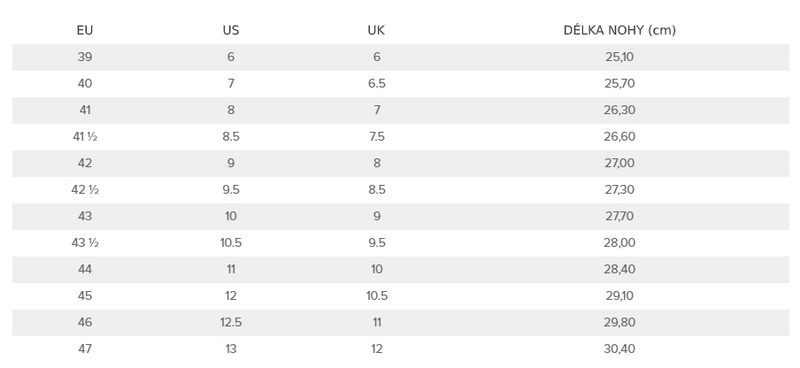Click the UK column header

pyautogui.click(x=377, y=31)
